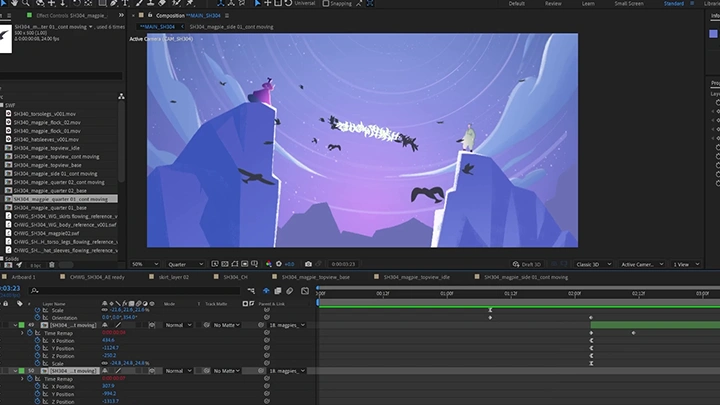This screenshot has height=405, width=720.
Task: Select the Brush tool in toolbar
Action: pos(139,3)
